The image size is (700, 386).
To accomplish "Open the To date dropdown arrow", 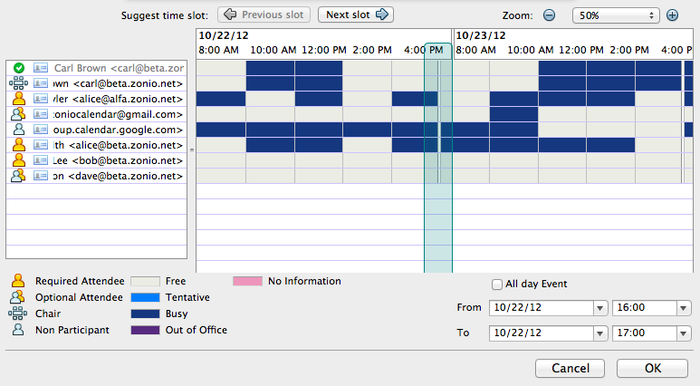I will tap(600, 333).
